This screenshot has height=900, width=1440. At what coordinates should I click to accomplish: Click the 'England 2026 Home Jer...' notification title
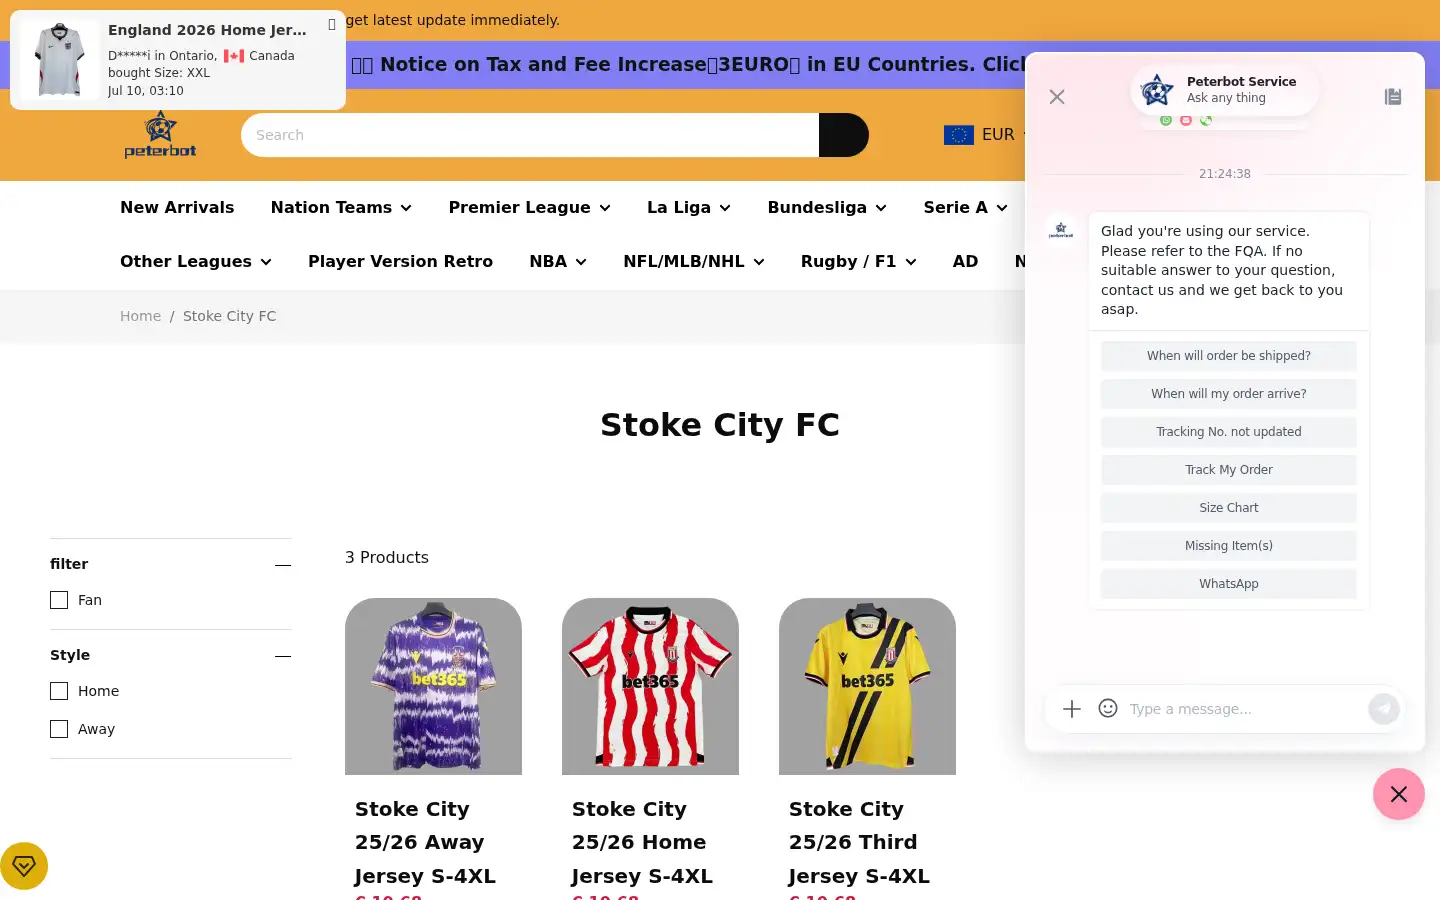click(207, 30)
